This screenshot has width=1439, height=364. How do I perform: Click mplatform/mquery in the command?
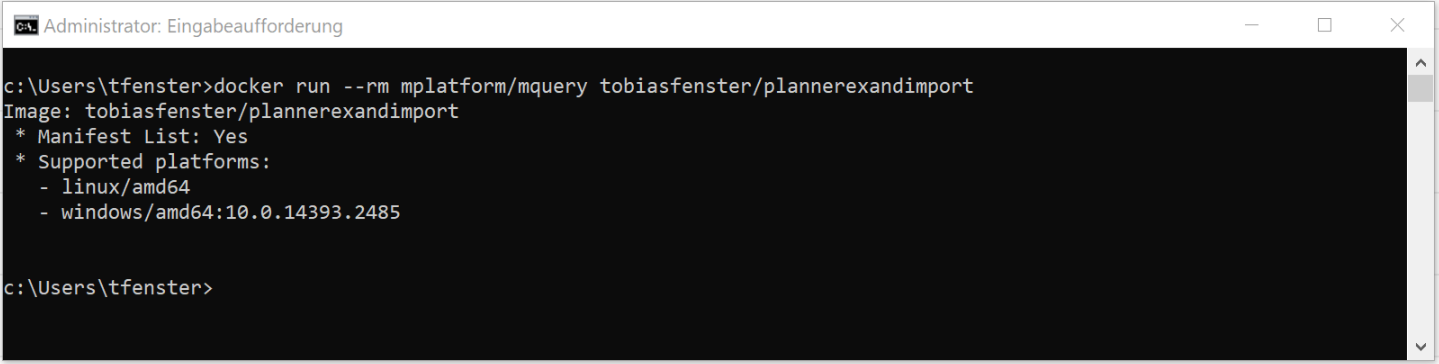coord(494,86)
